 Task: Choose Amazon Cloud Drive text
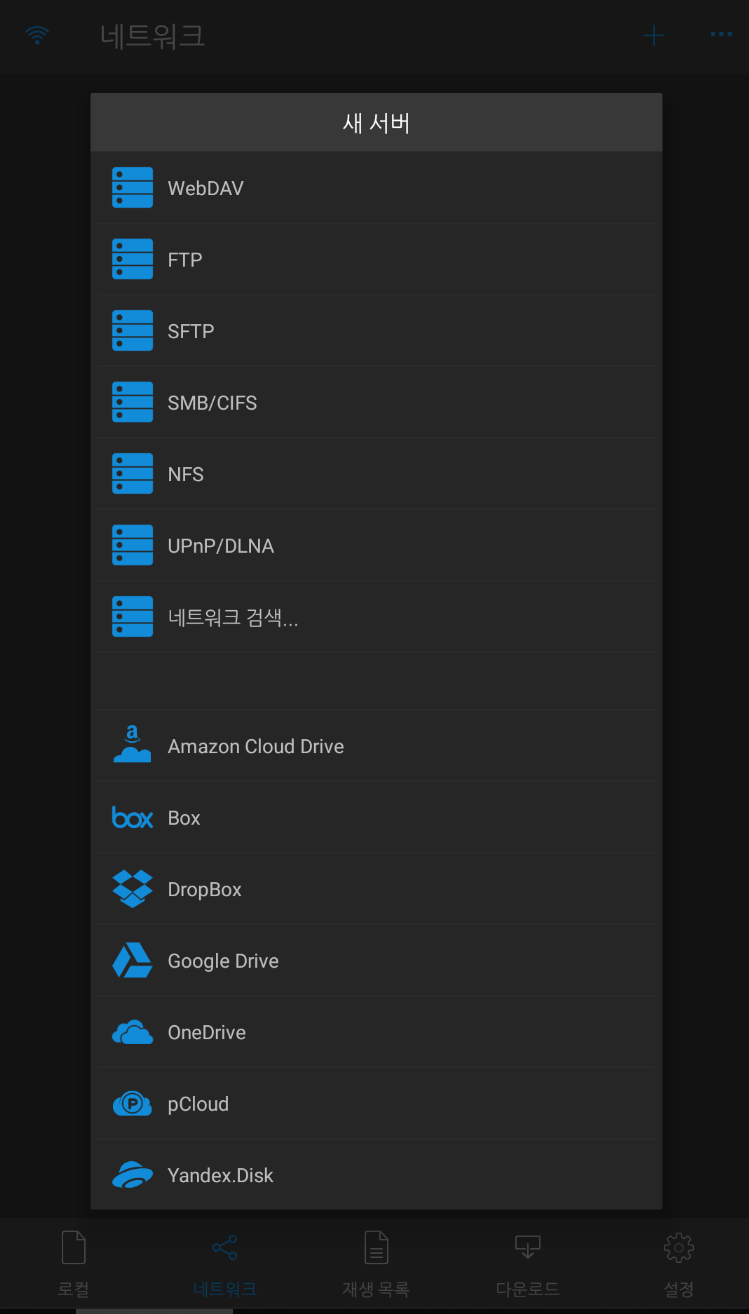[256, 746]
